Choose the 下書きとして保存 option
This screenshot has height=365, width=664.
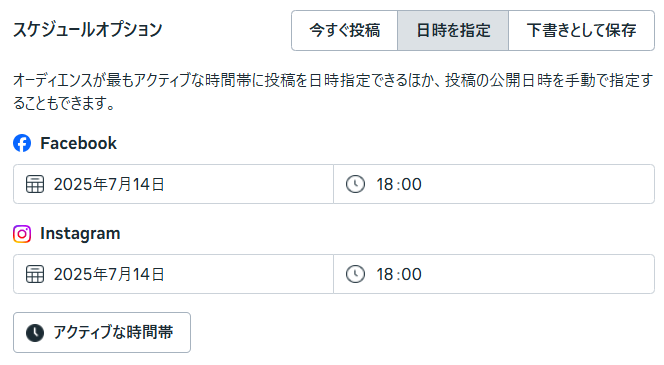pos(581,30)
